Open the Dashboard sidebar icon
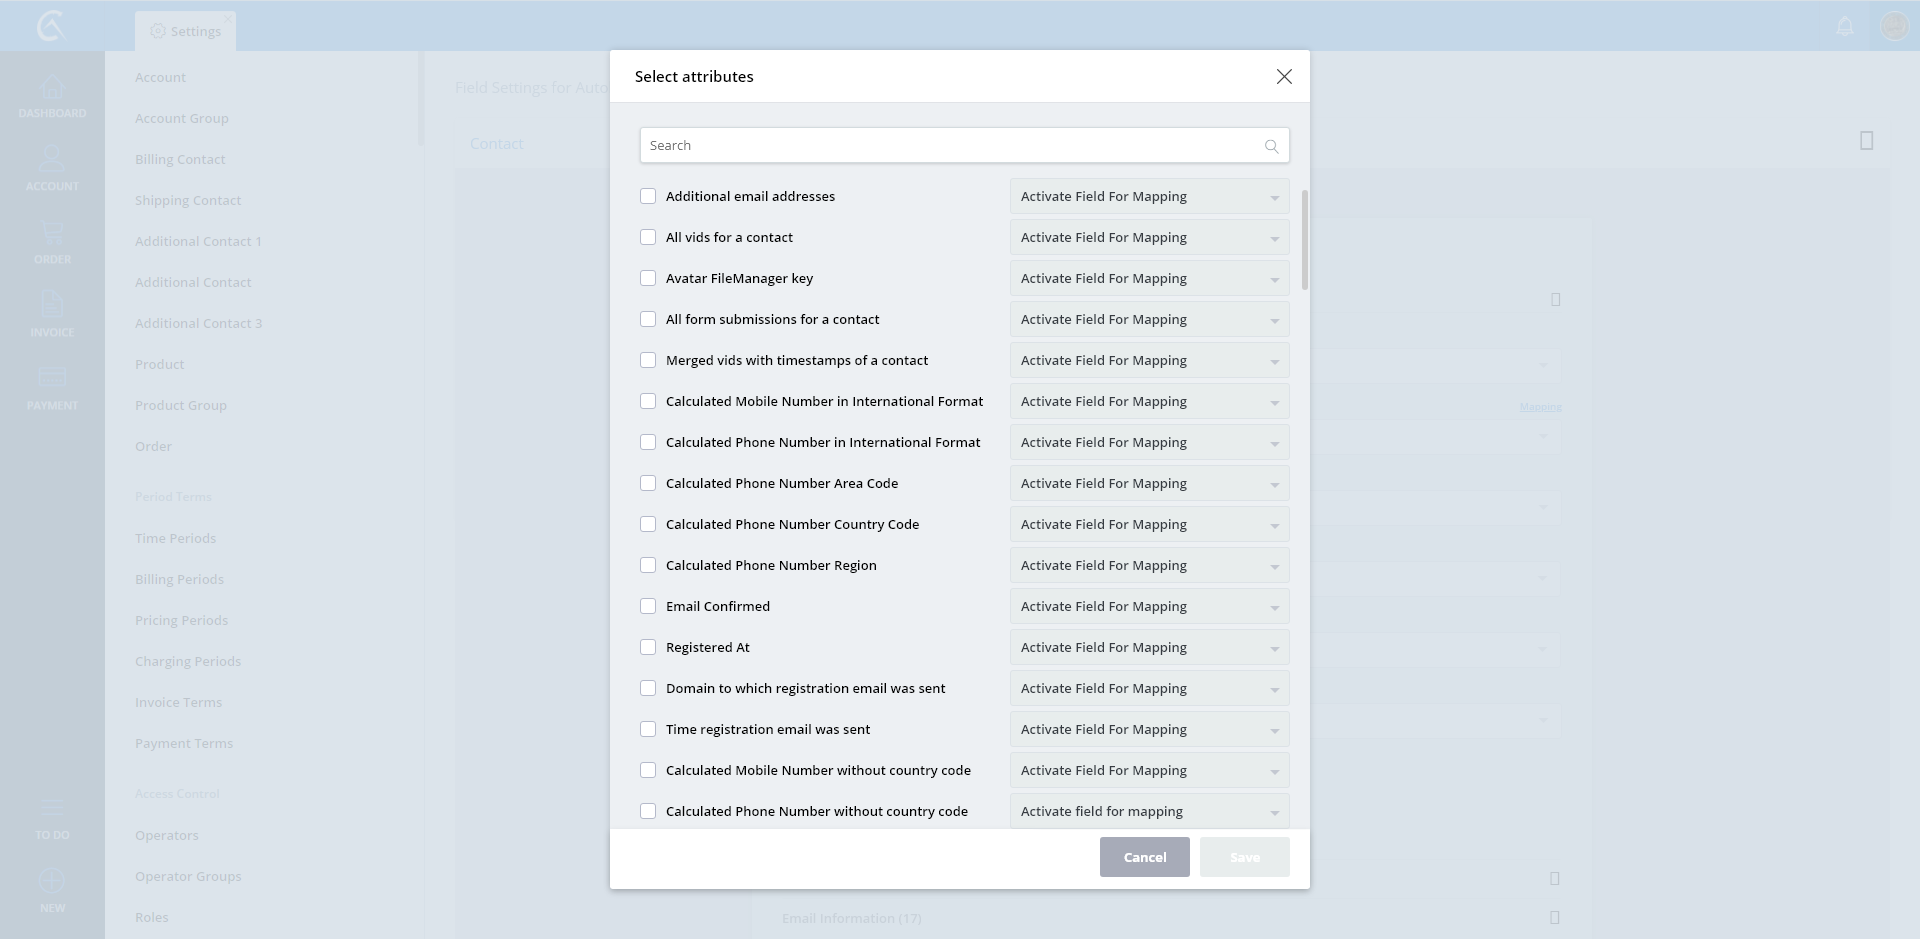The height and width of the screenshot is (939, 1920). tap(52, 96)
